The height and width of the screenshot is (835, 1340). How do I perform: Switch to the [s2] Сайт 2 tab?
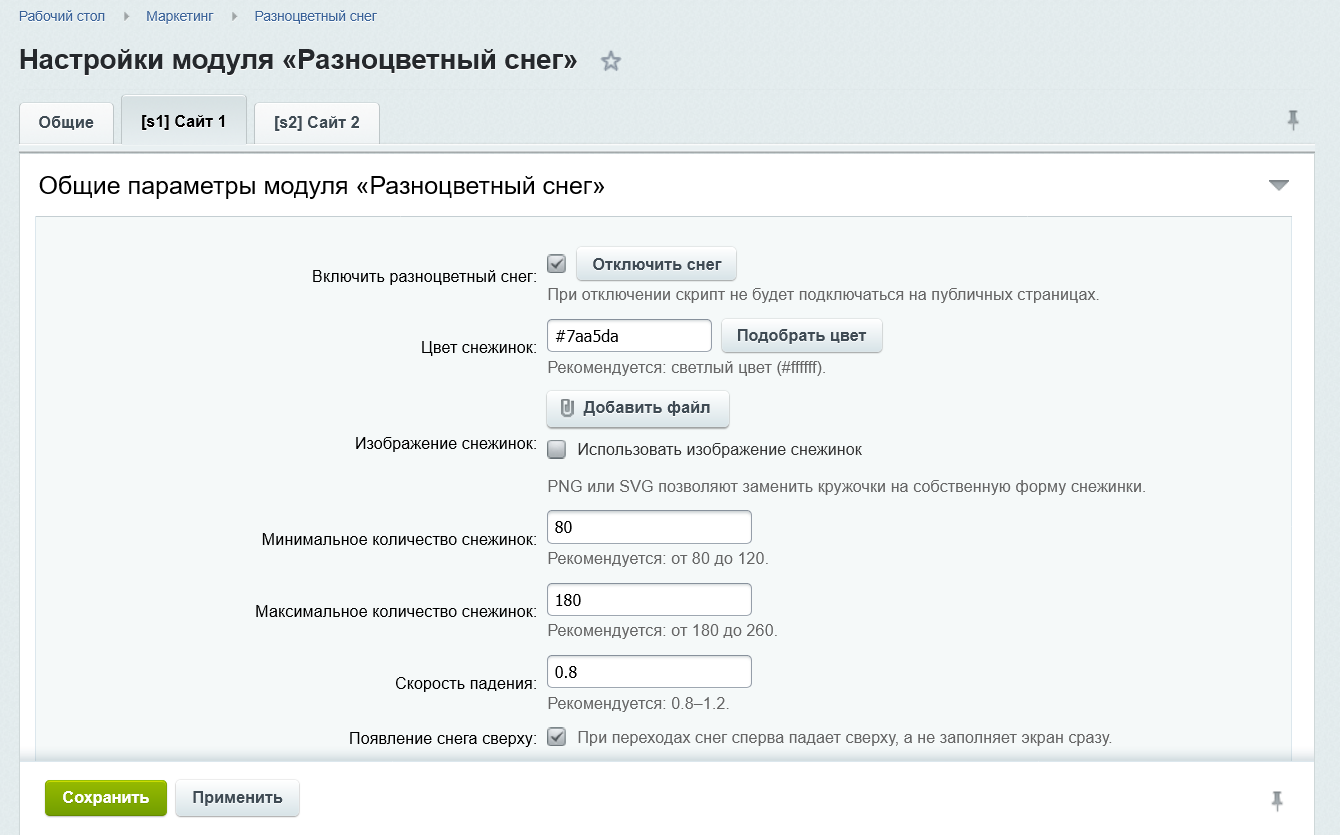click(x=316, y=122)
